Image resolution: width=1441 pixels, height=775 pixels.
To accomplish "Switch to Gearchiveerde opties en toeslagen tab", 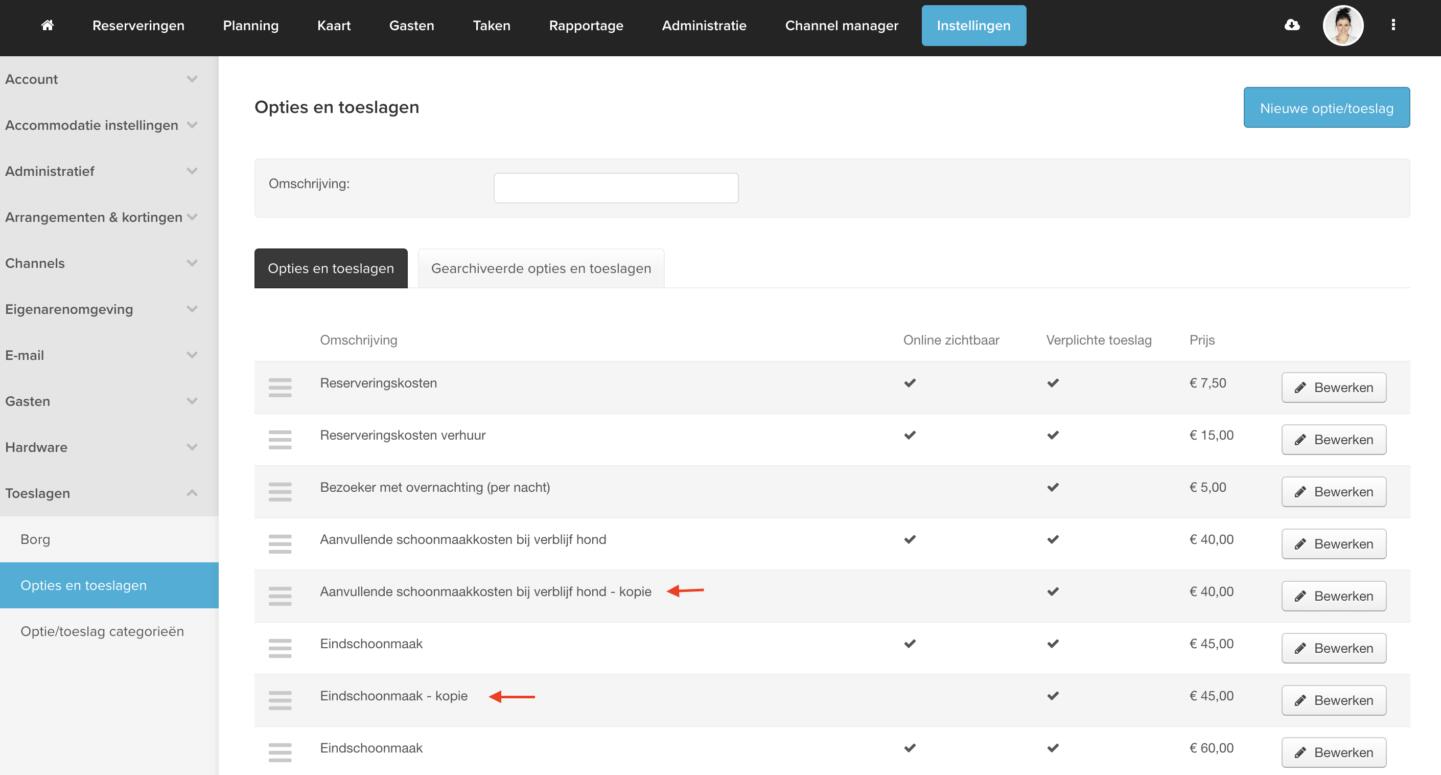I will 541,268.
